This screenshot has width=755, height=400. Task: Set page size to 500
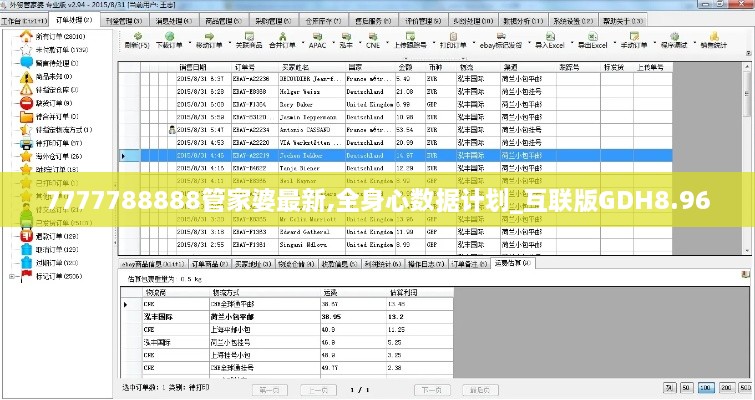[746, 387]
